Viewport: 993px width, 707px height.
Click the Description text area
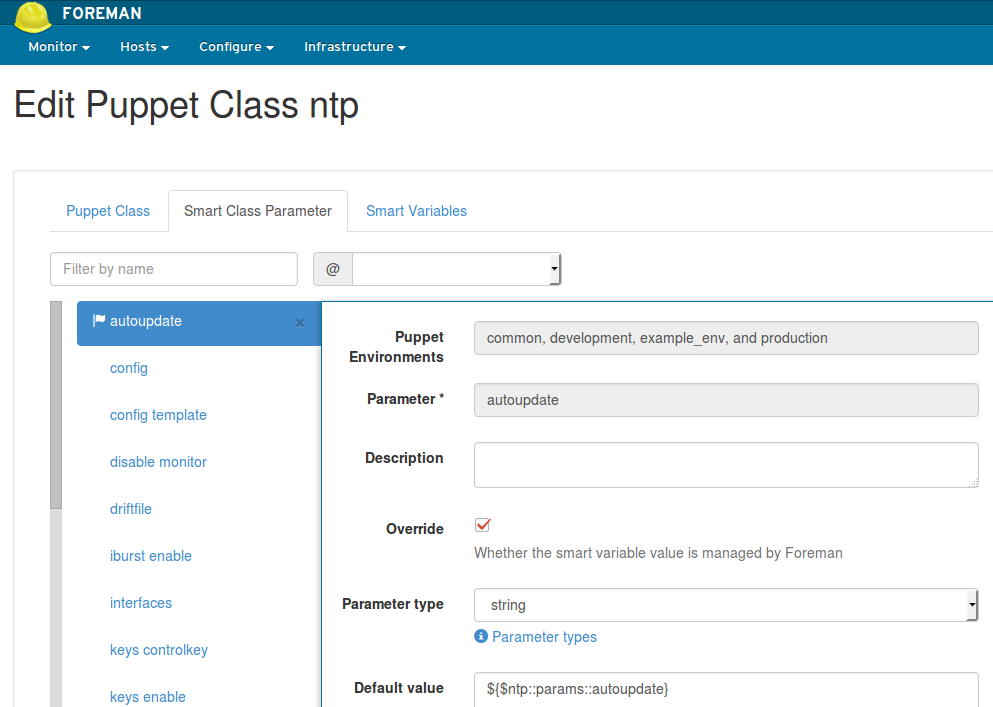(x=726, y=465)
